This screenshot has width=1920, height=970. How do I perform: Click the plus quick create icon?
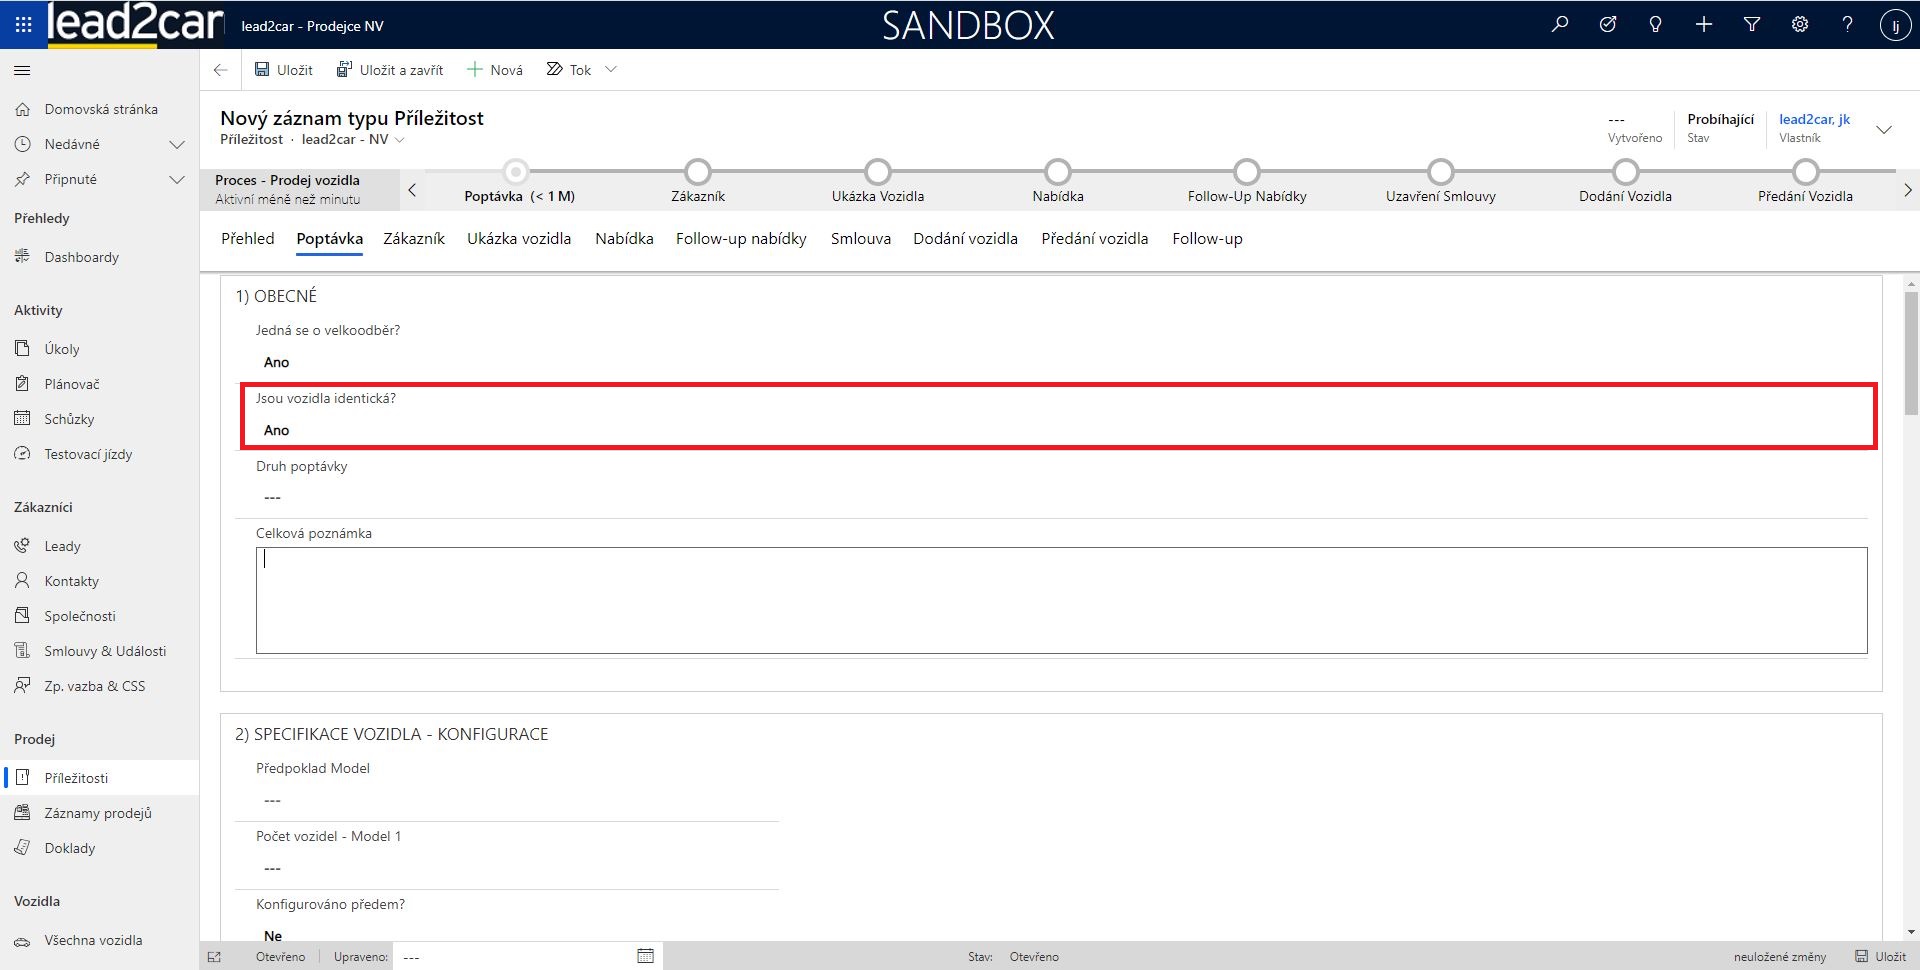tap(1703, 25)
